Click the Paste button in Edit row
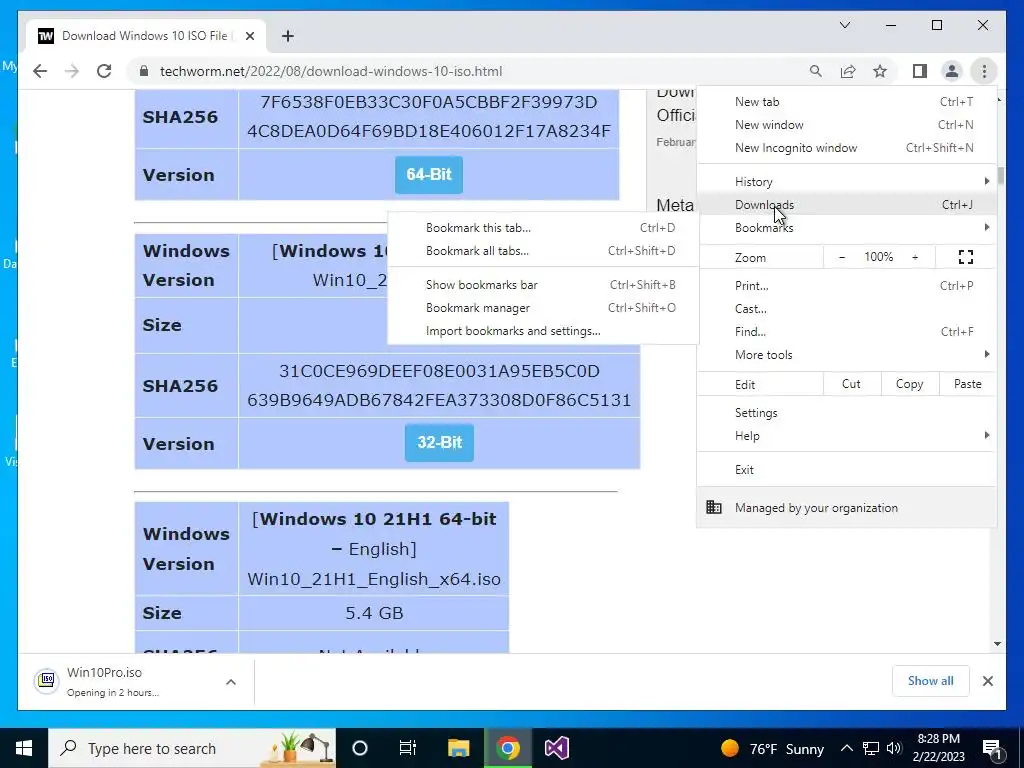 click(x=968, y=384)
